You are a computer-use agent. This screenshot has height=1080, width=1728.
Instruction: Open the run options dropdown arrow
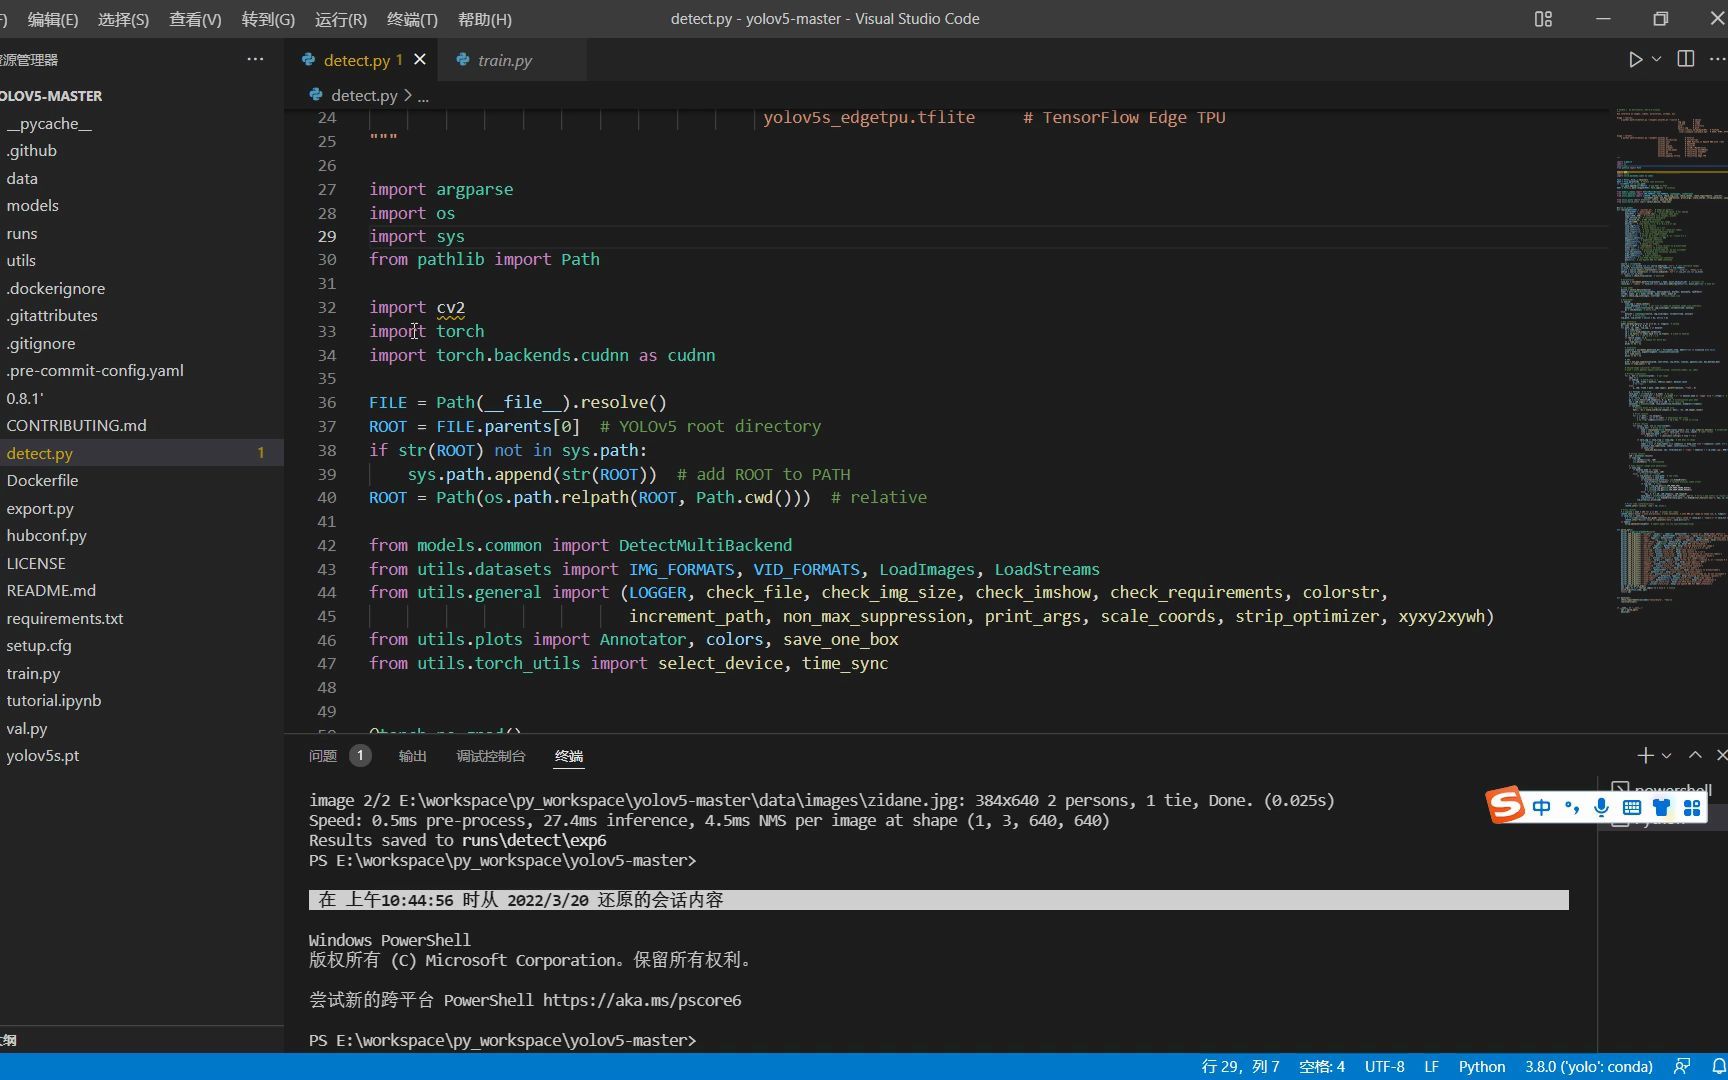point(1657,60)
